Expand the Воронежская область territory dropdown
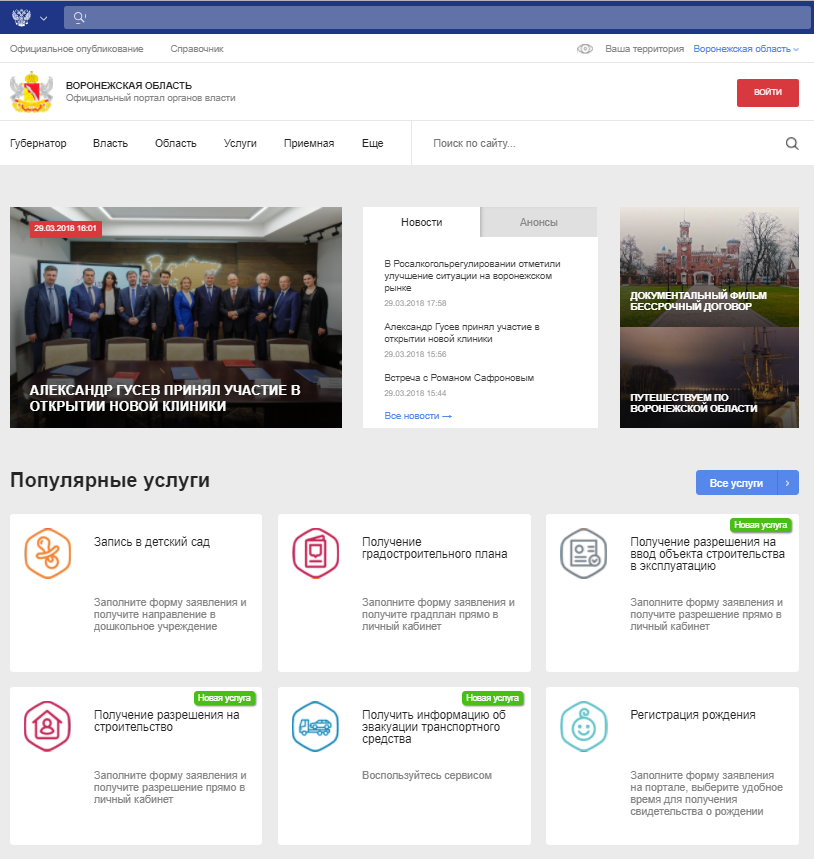The width and height of the screenshot is (814, 859). click(746, 49)
